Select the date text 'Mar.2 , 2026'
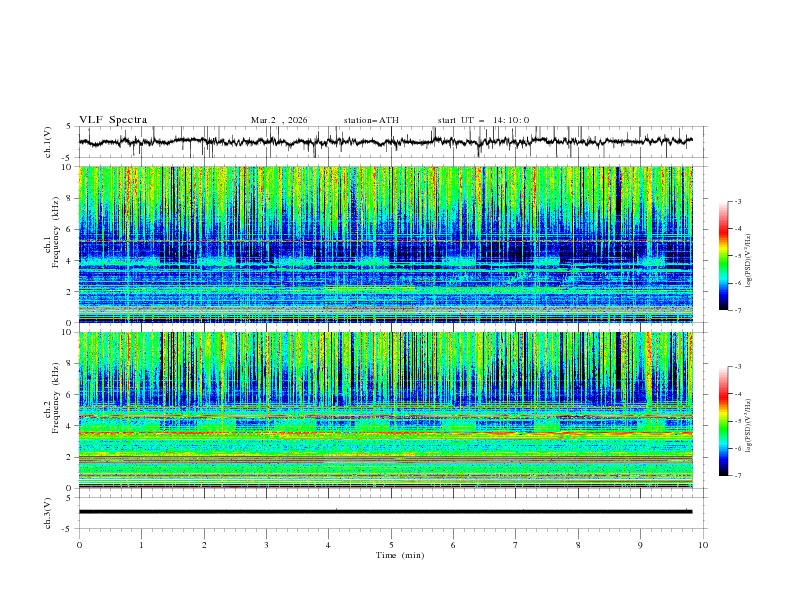Viewport: 792px width, 612px height. (279, 120)
